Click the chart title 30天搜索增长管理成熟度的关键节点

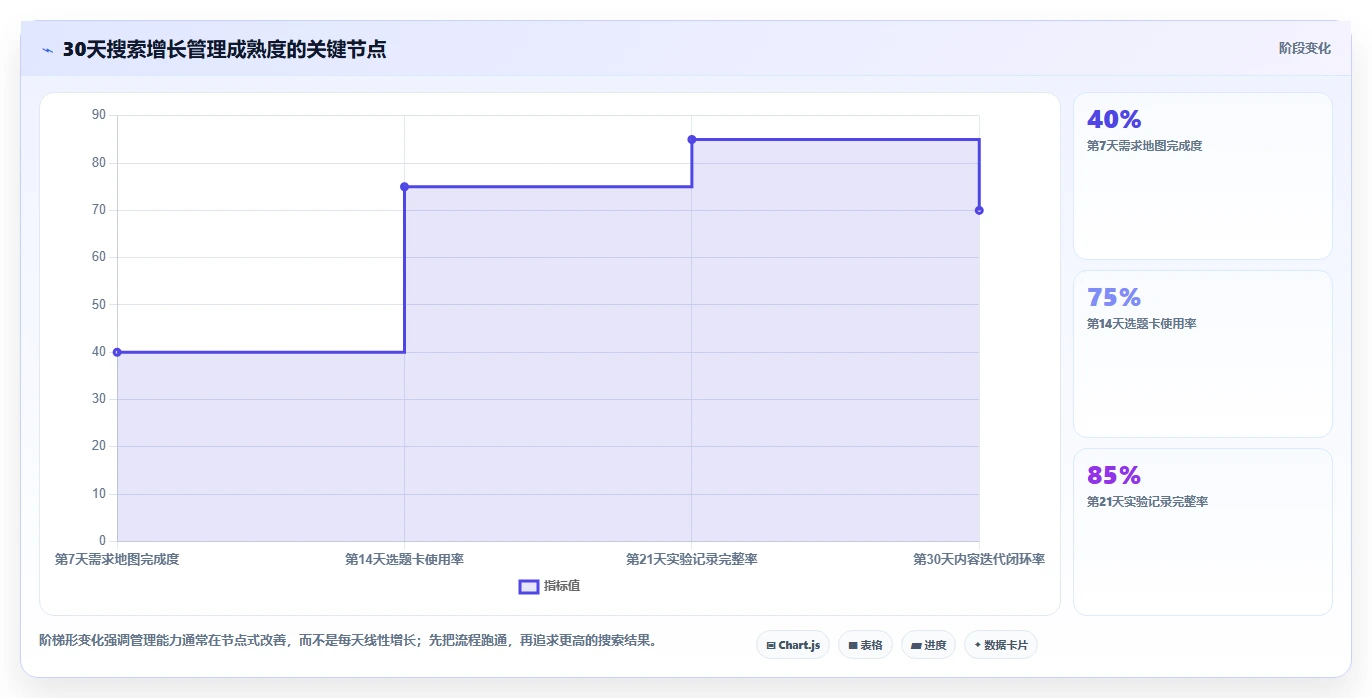click(224, 50)
